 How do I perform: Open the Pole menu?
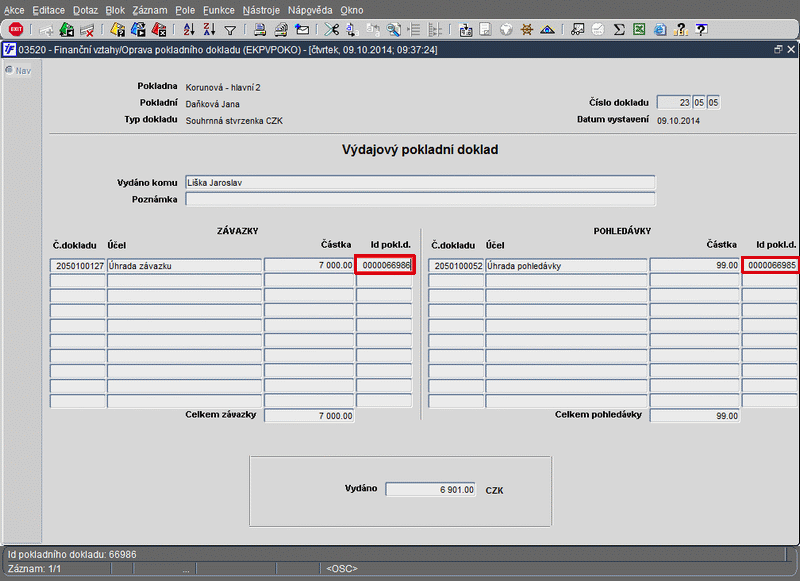pyautogui.click(x=185, y=10)
